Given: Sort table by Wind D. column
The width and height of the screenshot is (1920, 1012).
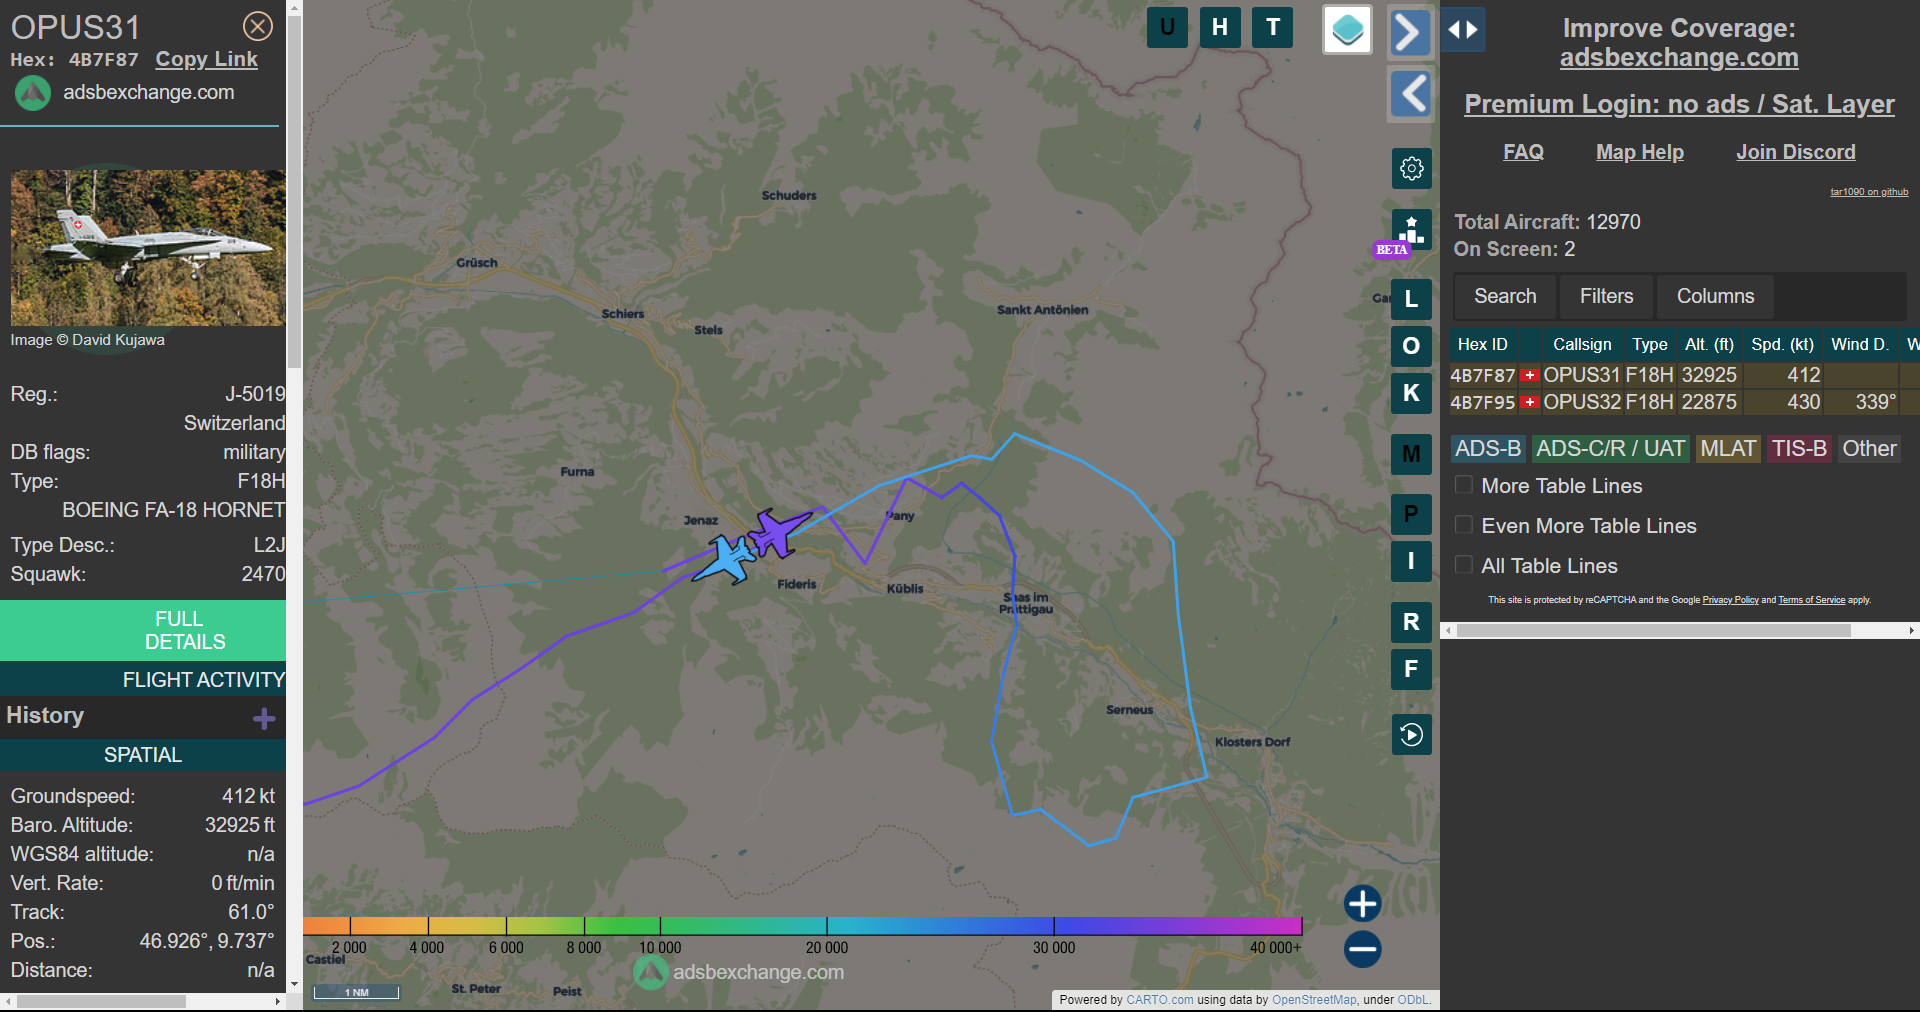Looking at the screenshot, I should [x=1859, y=344].
